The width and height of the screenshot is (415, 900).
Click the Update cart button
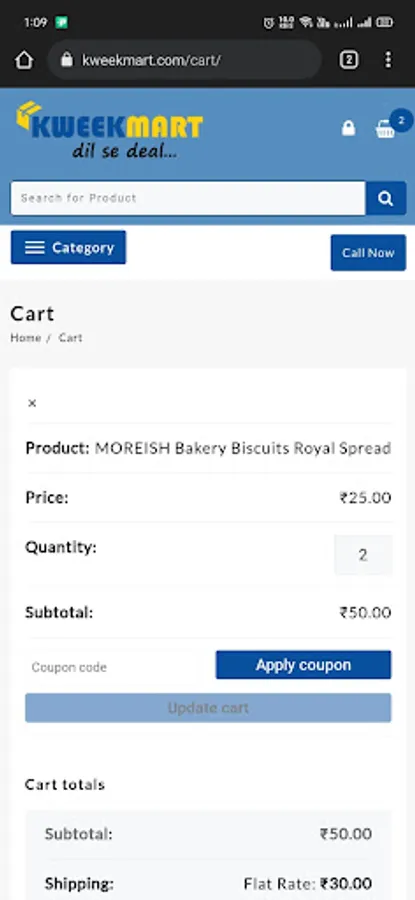[208, 708]
